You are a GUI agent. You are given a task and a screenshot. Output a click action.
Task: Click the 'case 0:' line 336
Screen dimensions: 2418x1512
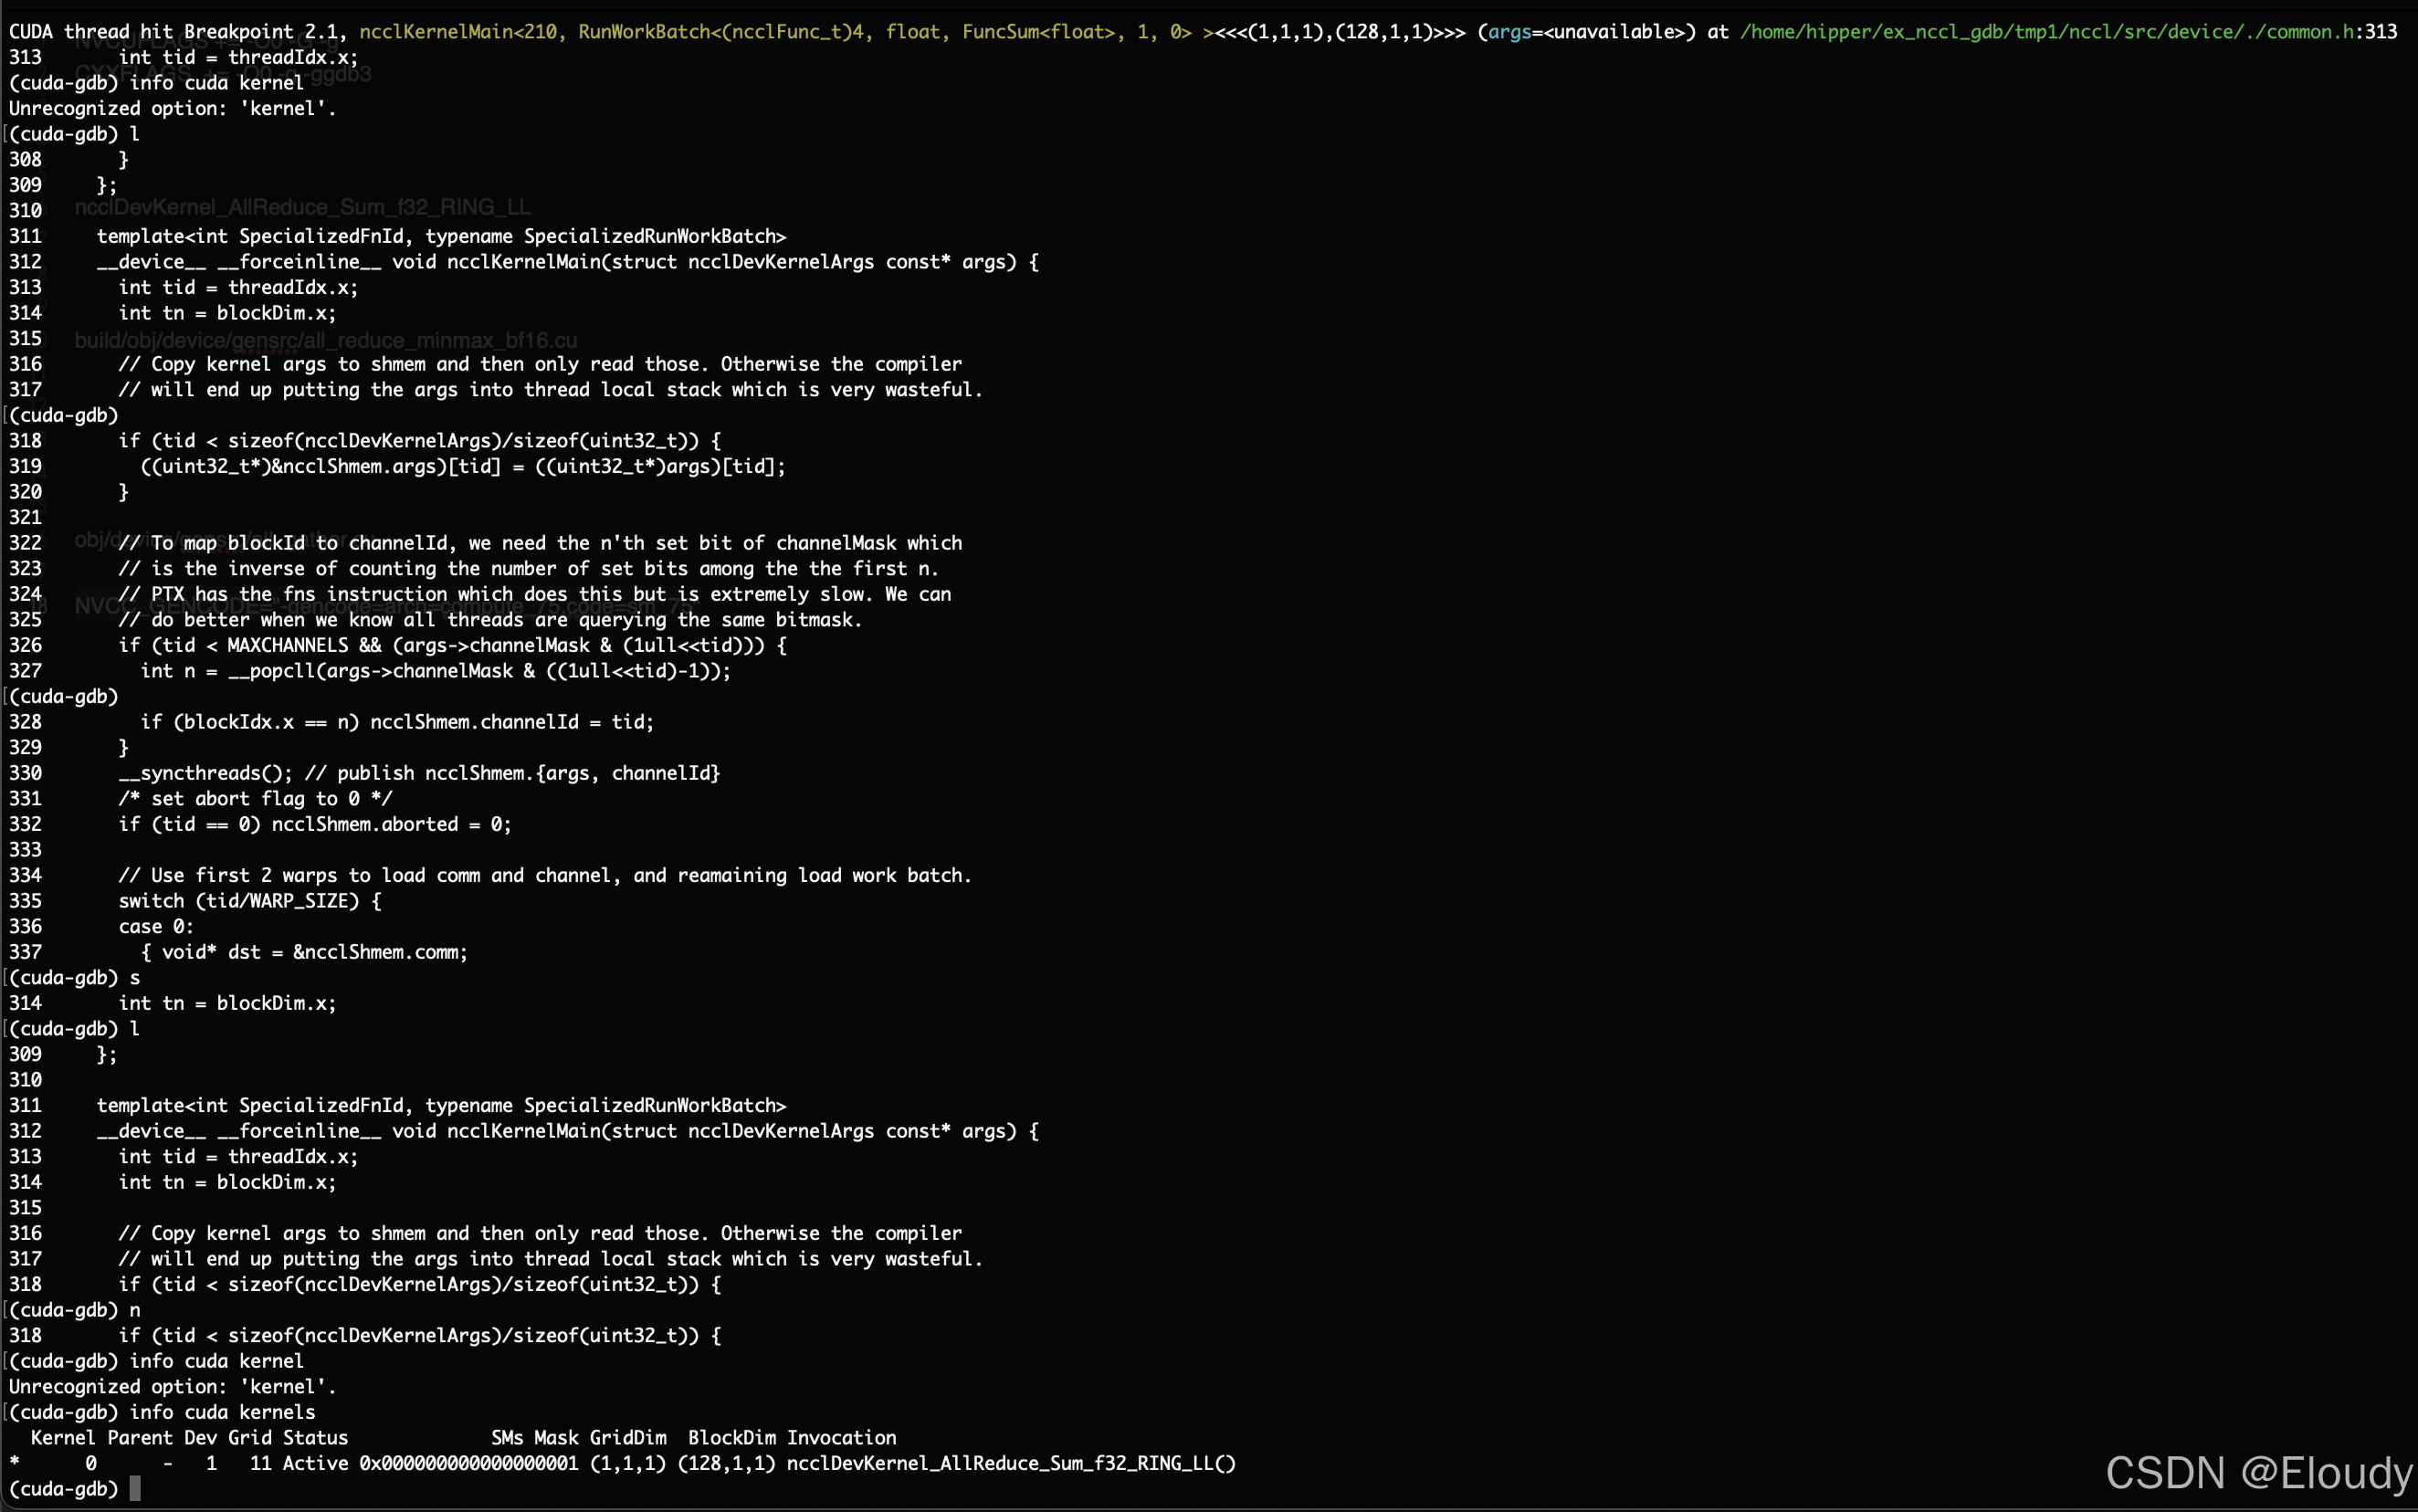tap(156, 927)
